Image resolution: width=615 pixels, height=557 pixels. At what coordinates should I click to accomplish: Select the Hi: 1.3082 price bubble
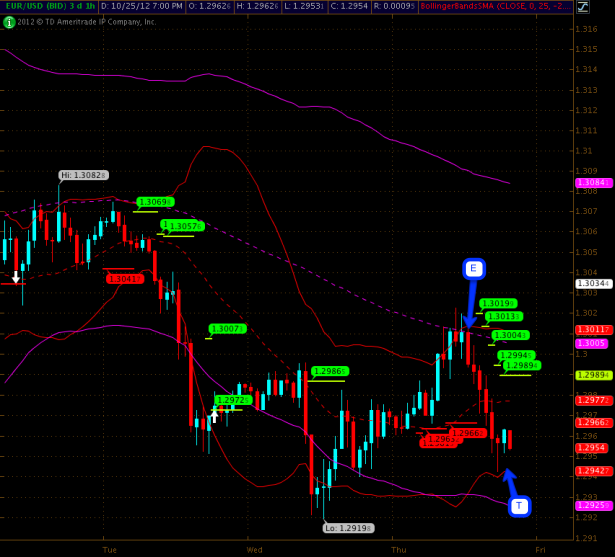[83, 175]
